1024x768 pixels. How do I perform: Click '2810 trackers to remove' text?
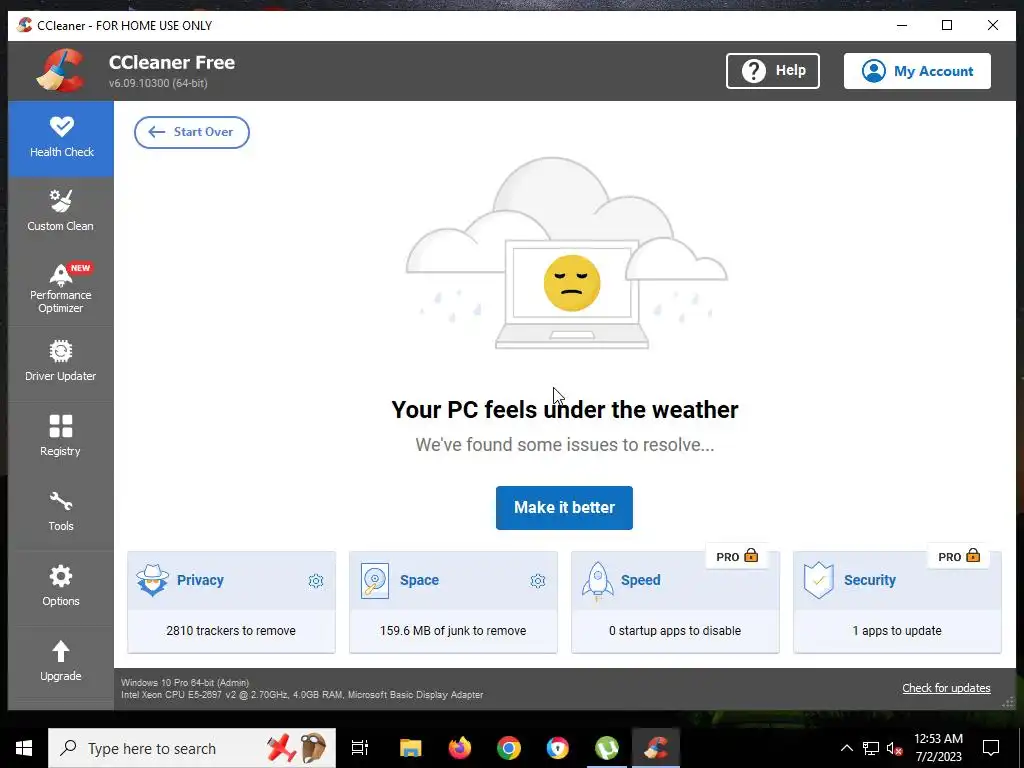pos(231,631)
